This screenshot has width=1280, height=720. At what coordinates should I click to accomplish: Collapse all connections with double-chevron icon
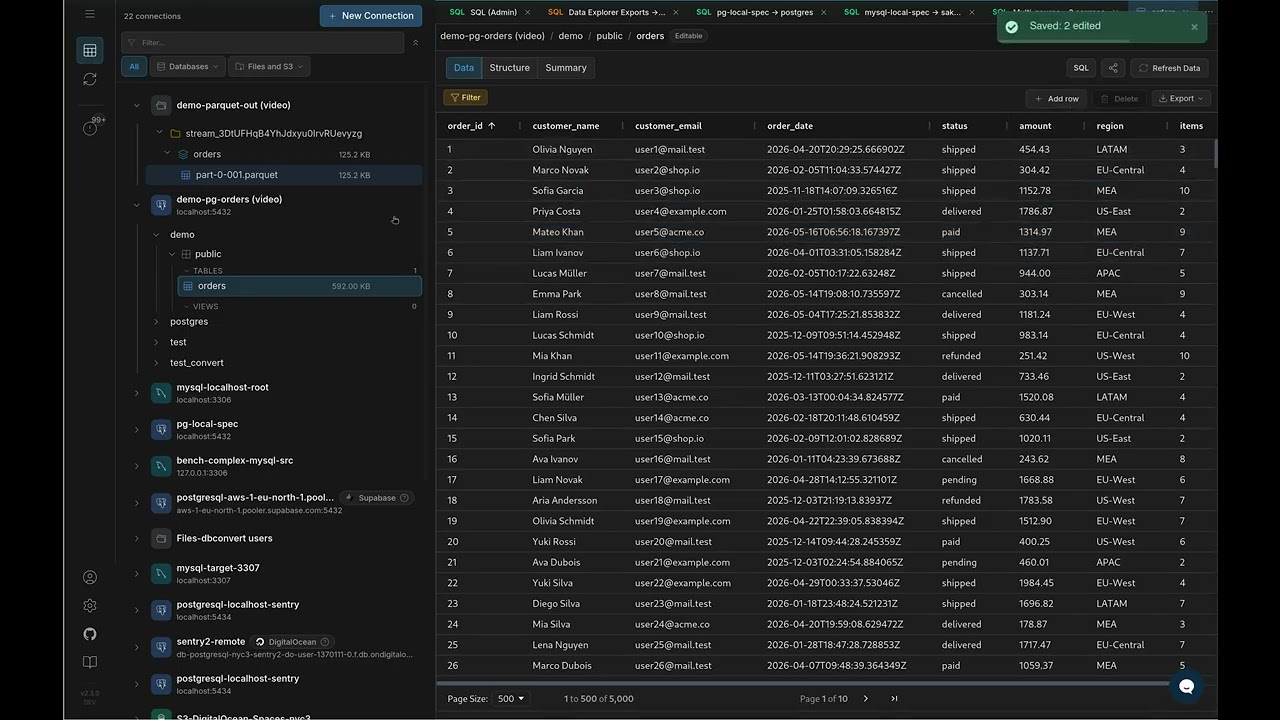[416, 43]
